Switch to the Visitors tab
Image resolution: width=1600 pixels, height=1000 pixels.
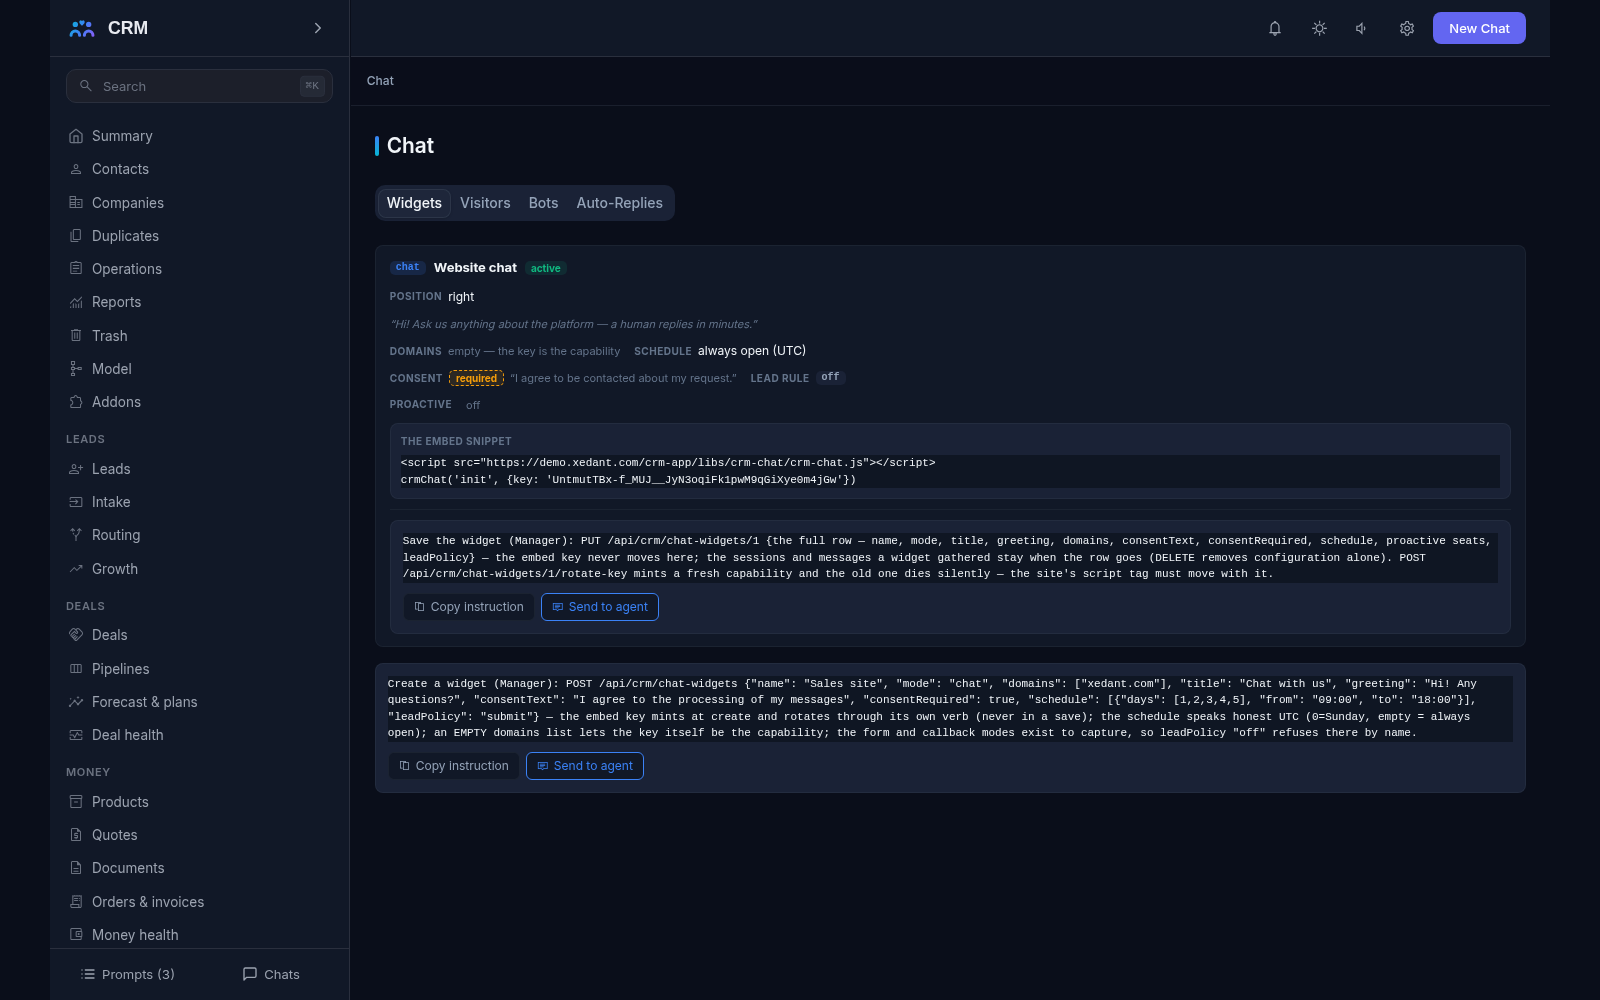[x=485, y=203]
